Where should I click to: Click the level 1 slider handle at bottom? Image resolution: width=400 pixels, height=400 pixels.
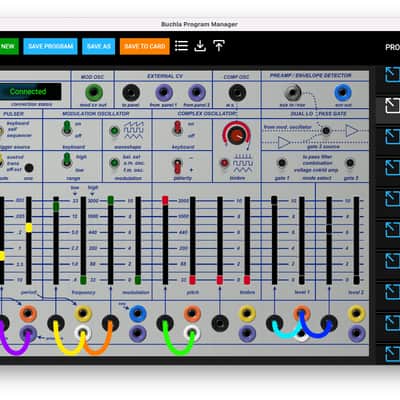pos(302,280)
